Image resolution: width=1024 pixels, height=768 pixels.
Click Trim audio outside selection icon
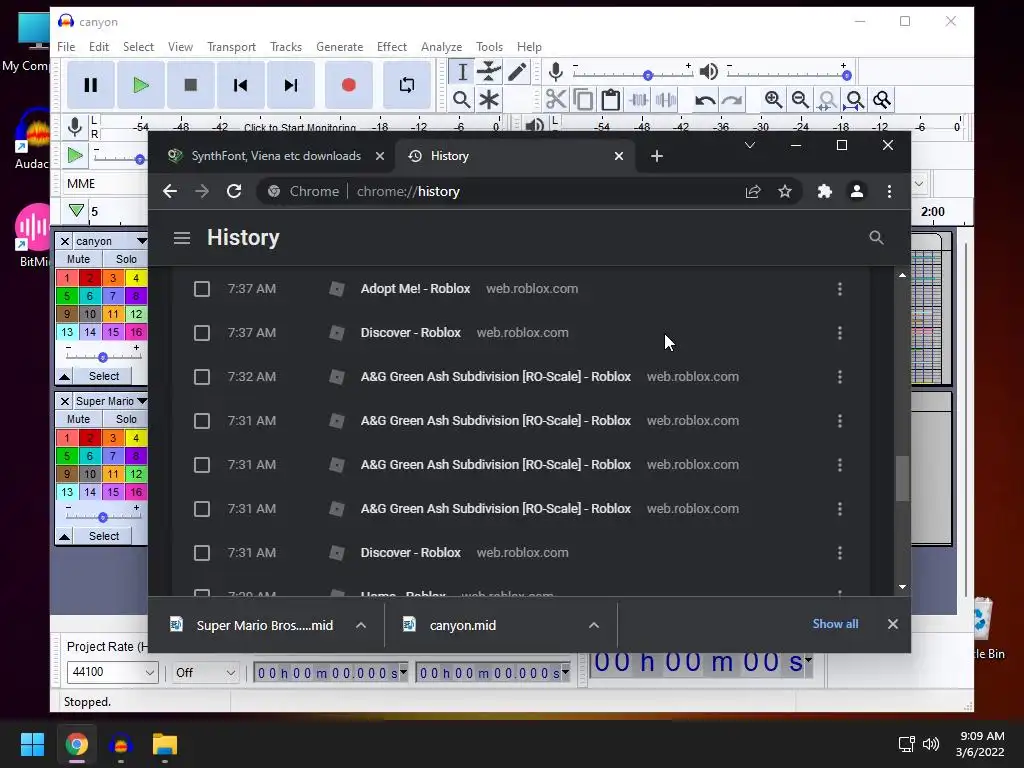(638, 100)
